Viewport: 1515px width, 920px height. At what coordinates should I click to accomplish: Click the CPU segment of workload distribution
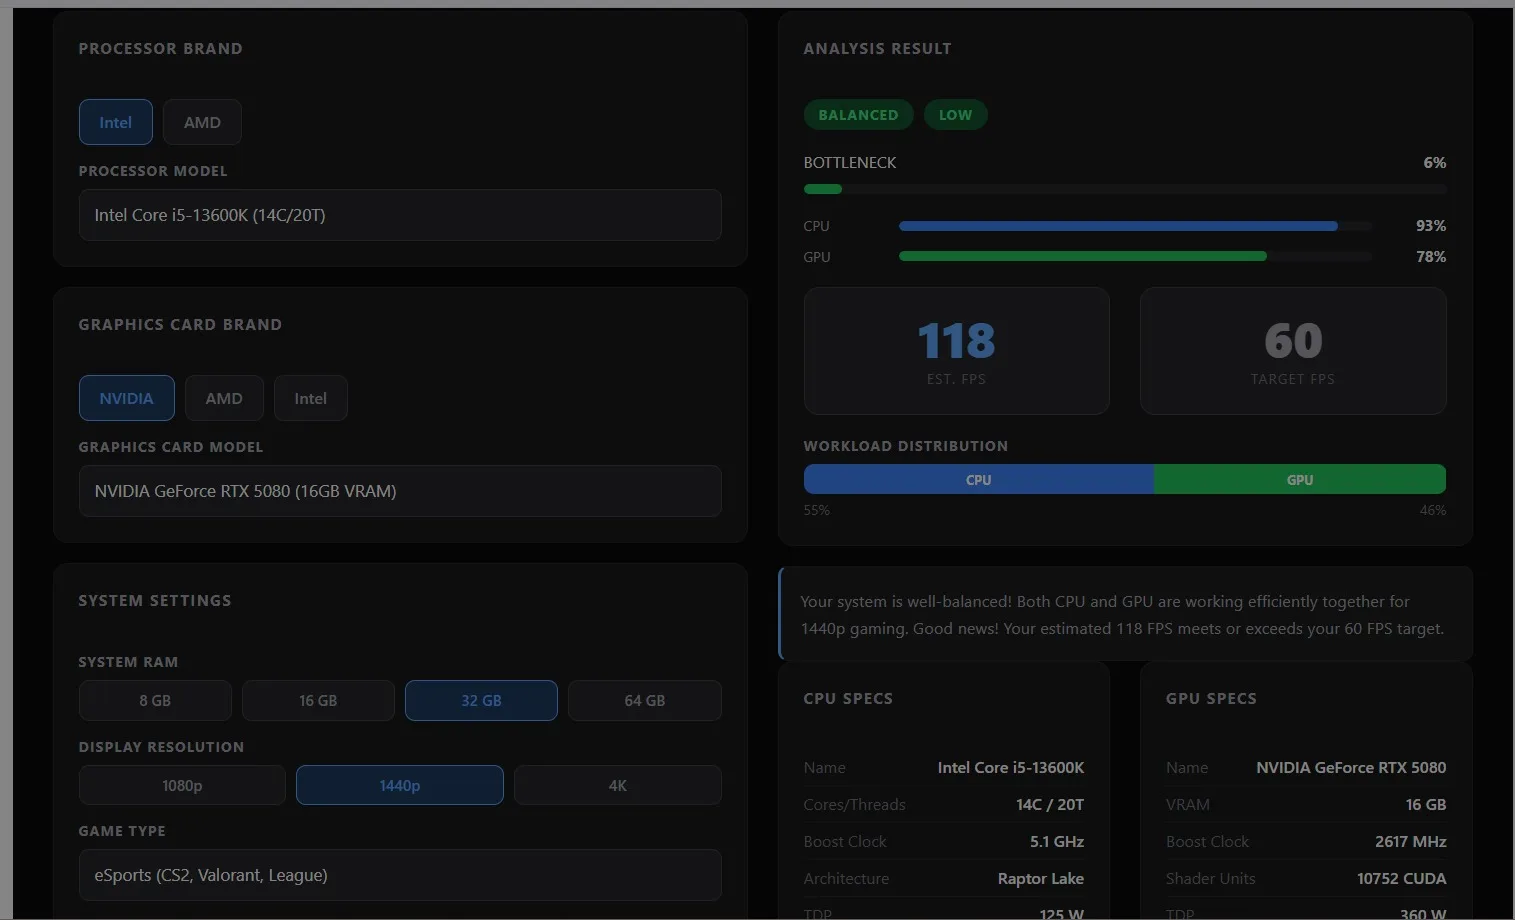(x=979, y=479)
